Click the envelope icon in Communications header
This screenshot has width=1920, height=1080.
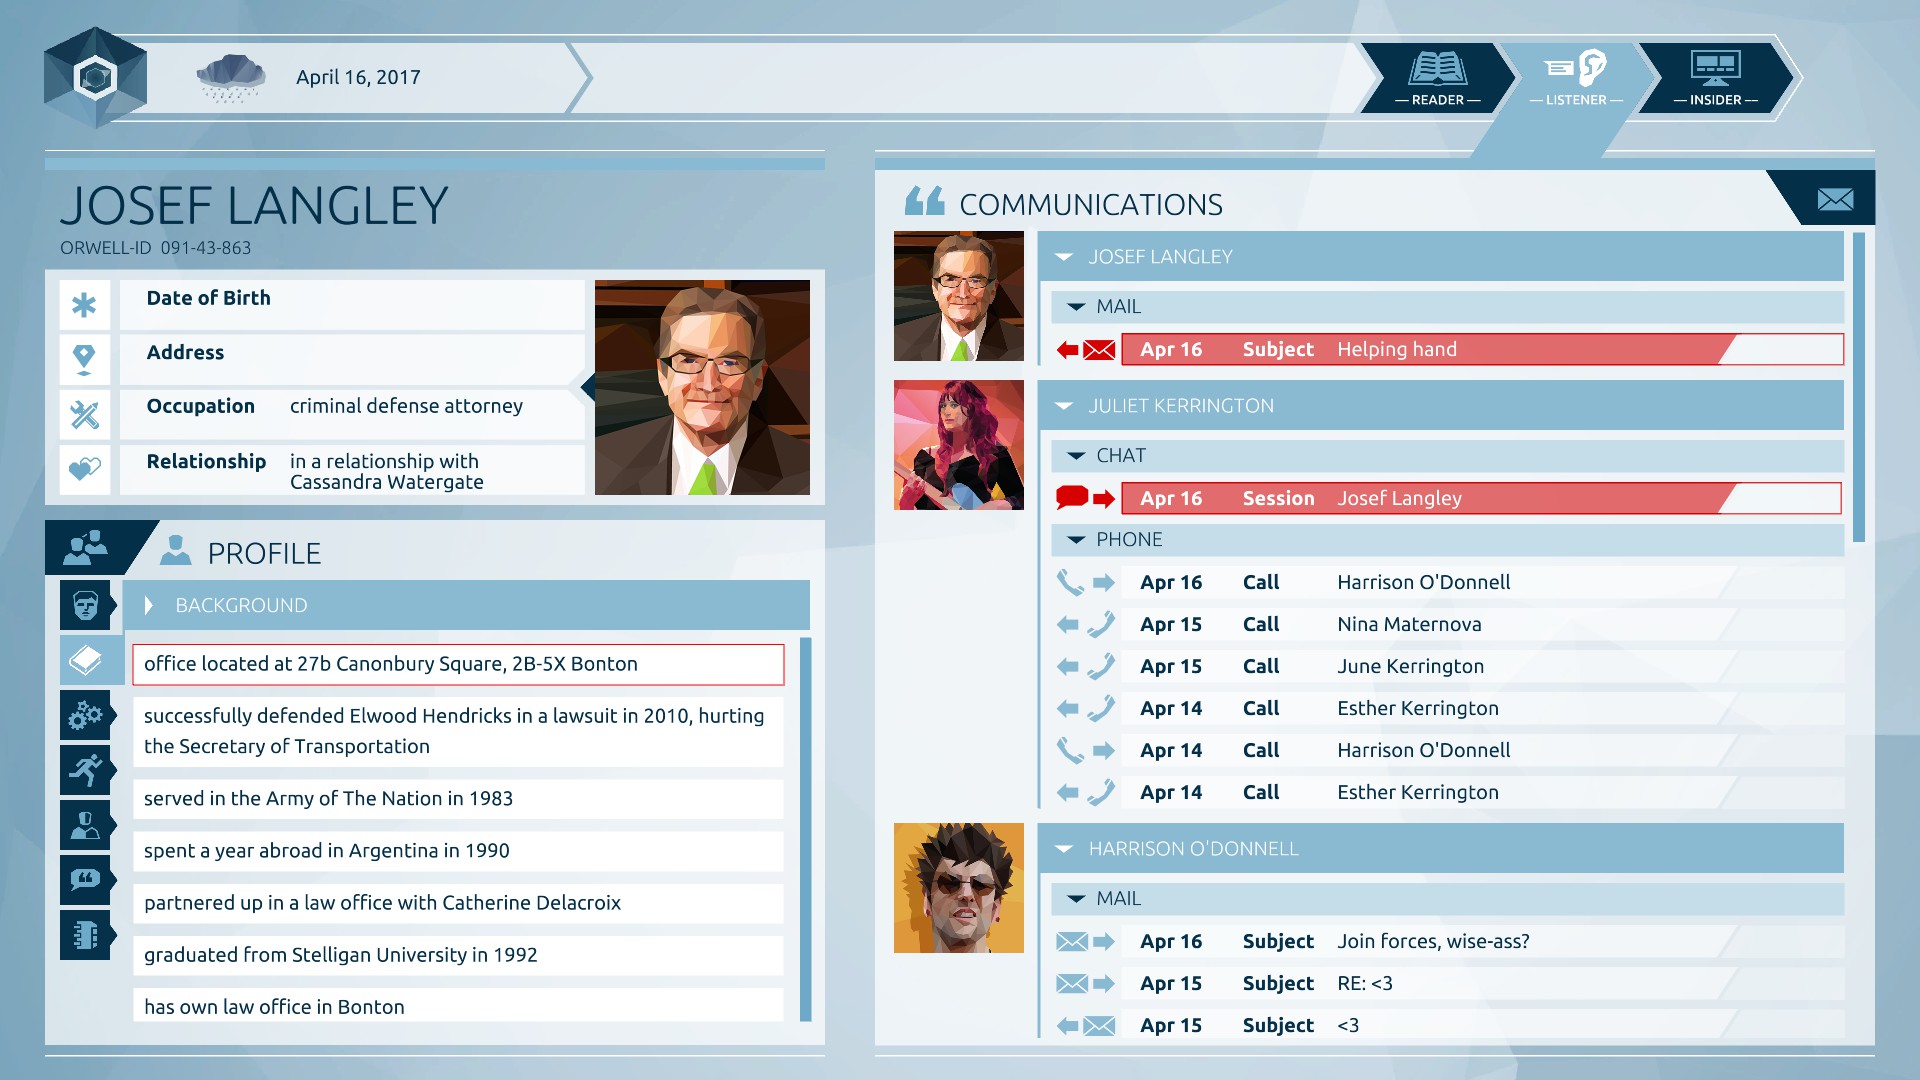point(1835,199)
